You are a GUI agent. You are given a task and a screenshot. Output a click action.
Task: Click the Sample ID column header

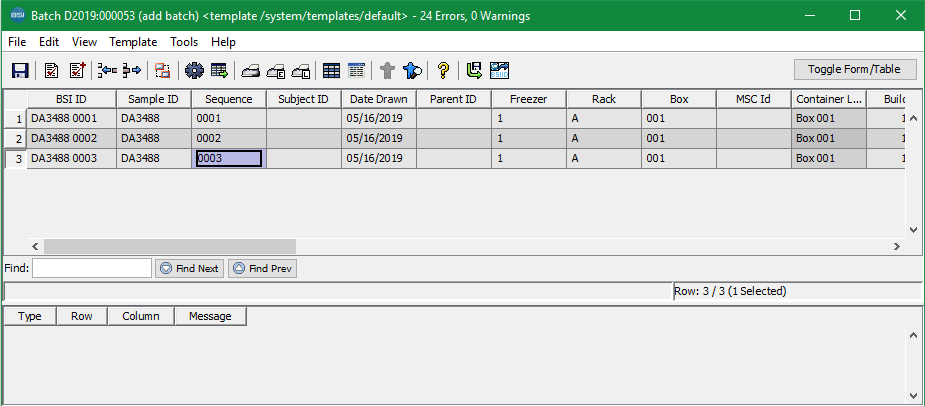point(153,99)
